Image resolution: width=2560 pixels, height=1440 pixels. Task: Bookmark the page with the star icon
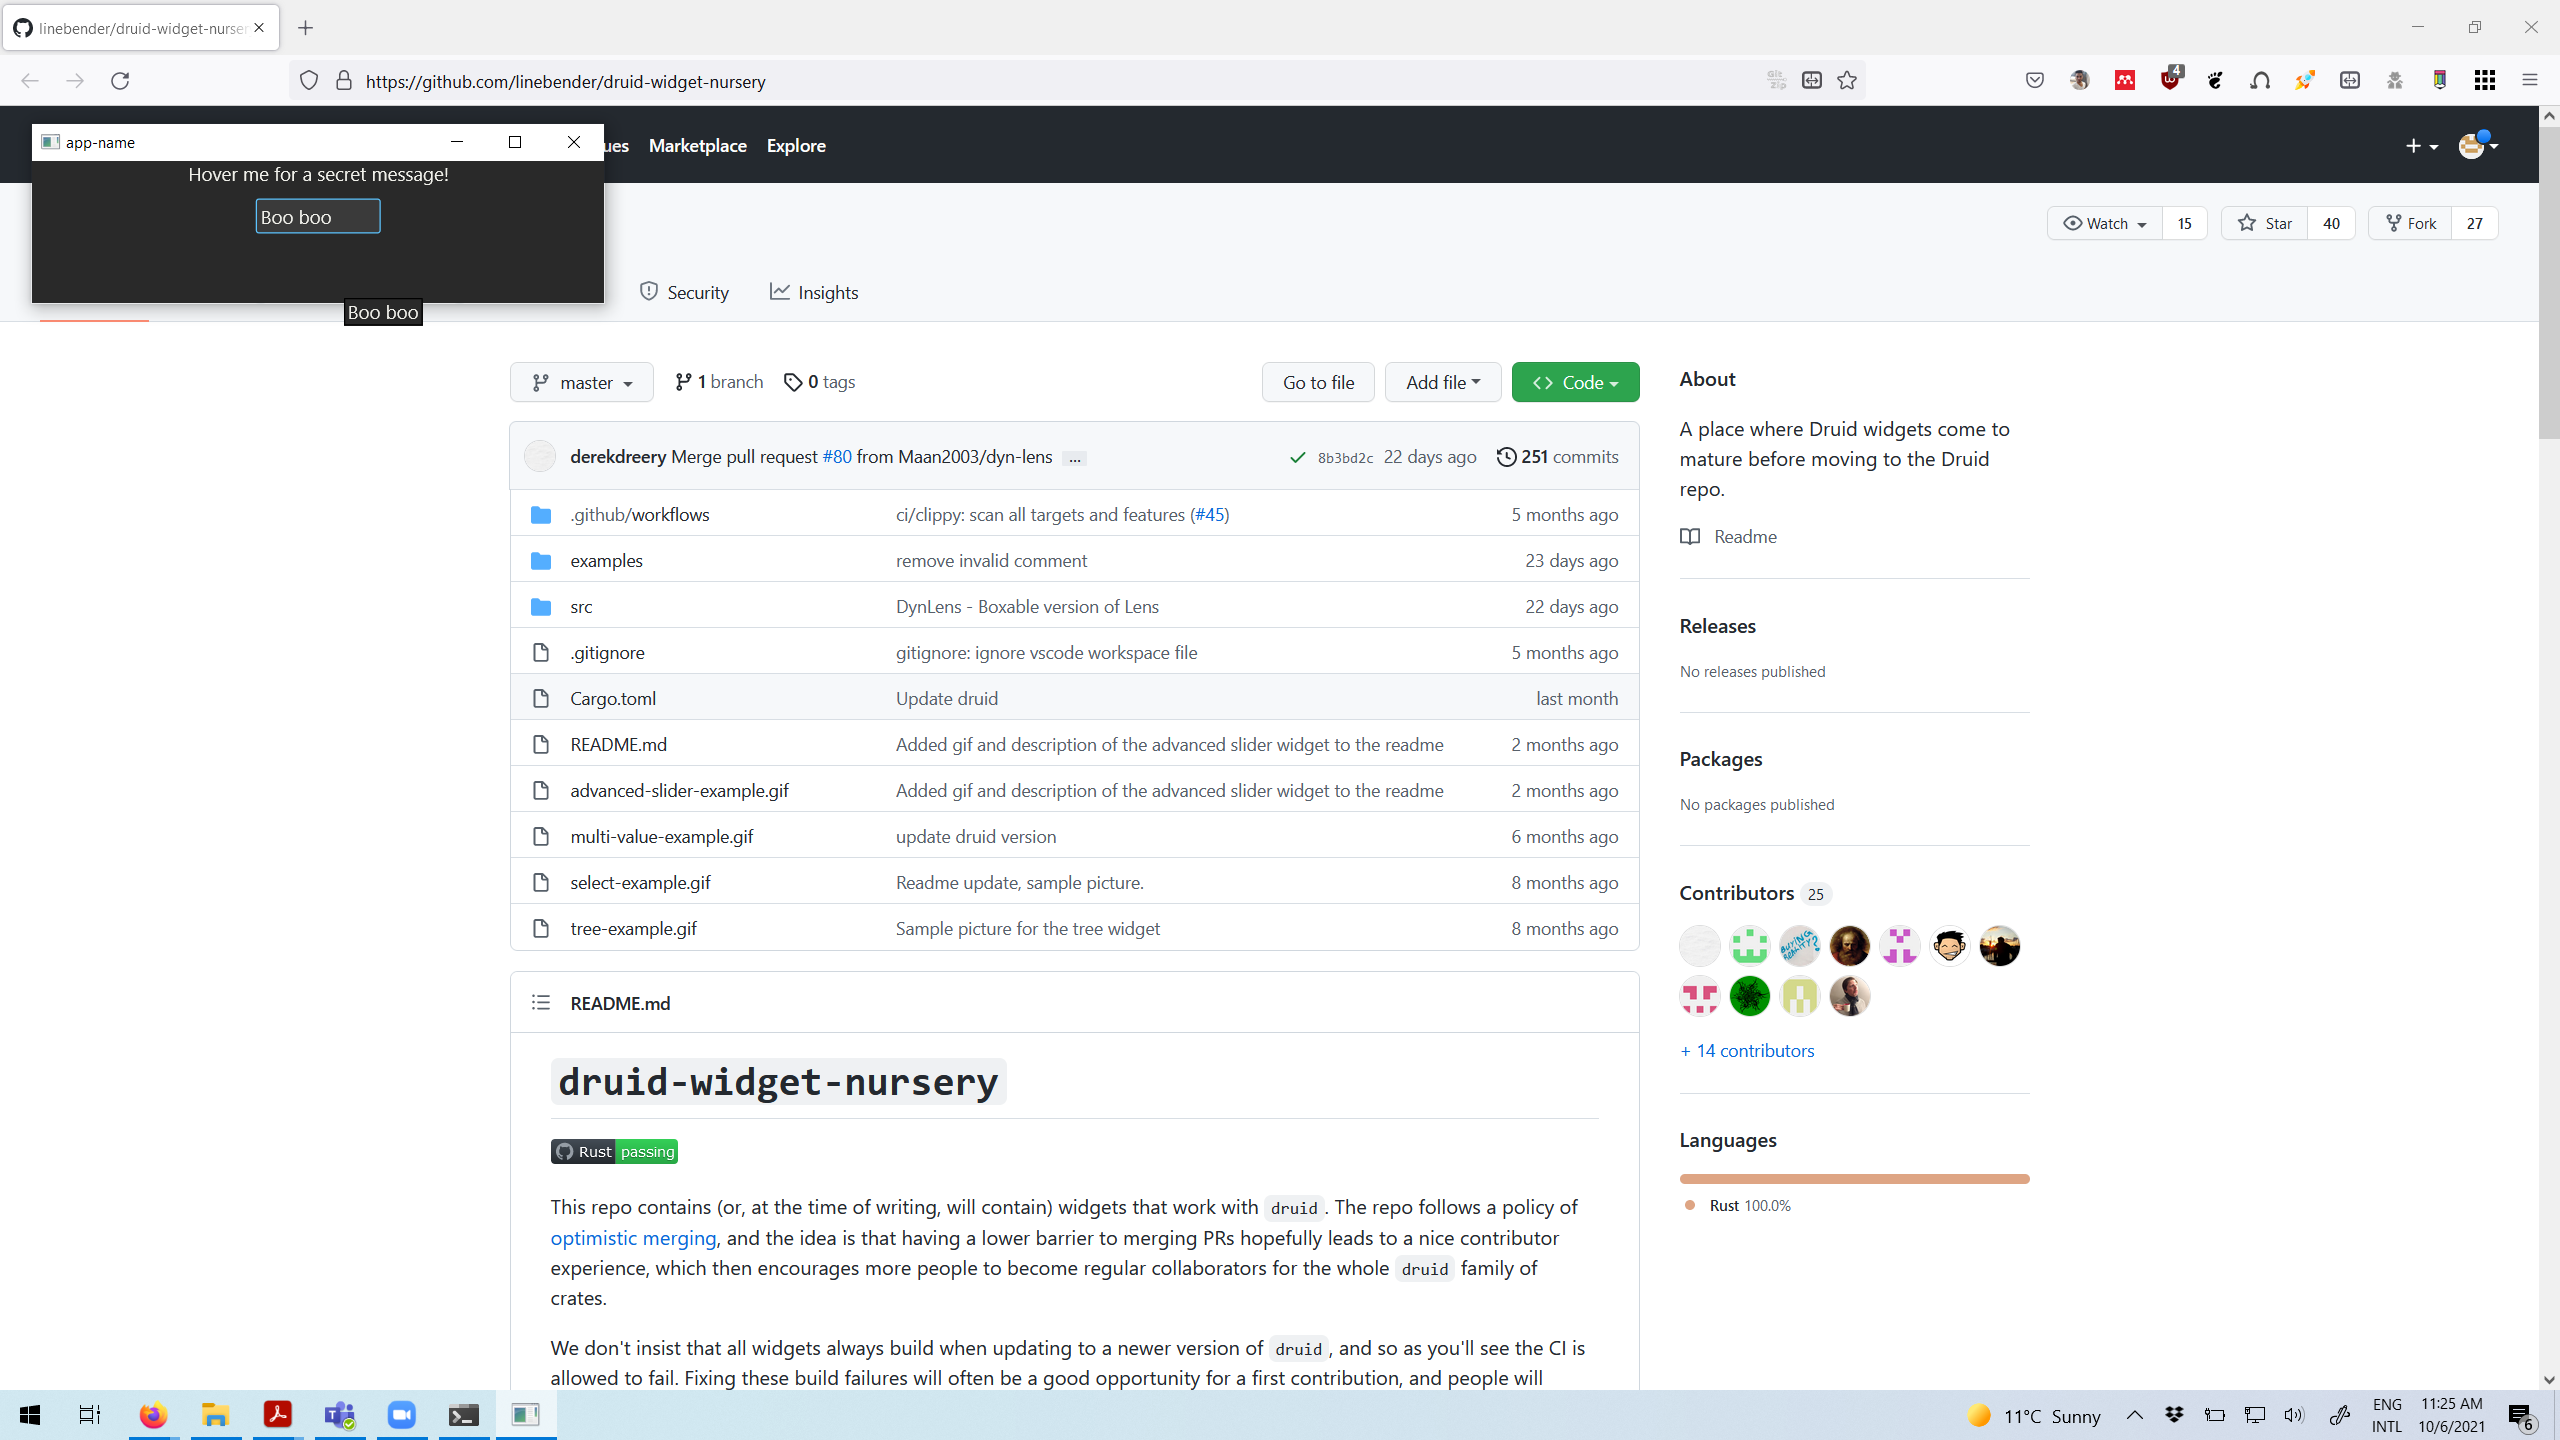[x=1846, y=80]
